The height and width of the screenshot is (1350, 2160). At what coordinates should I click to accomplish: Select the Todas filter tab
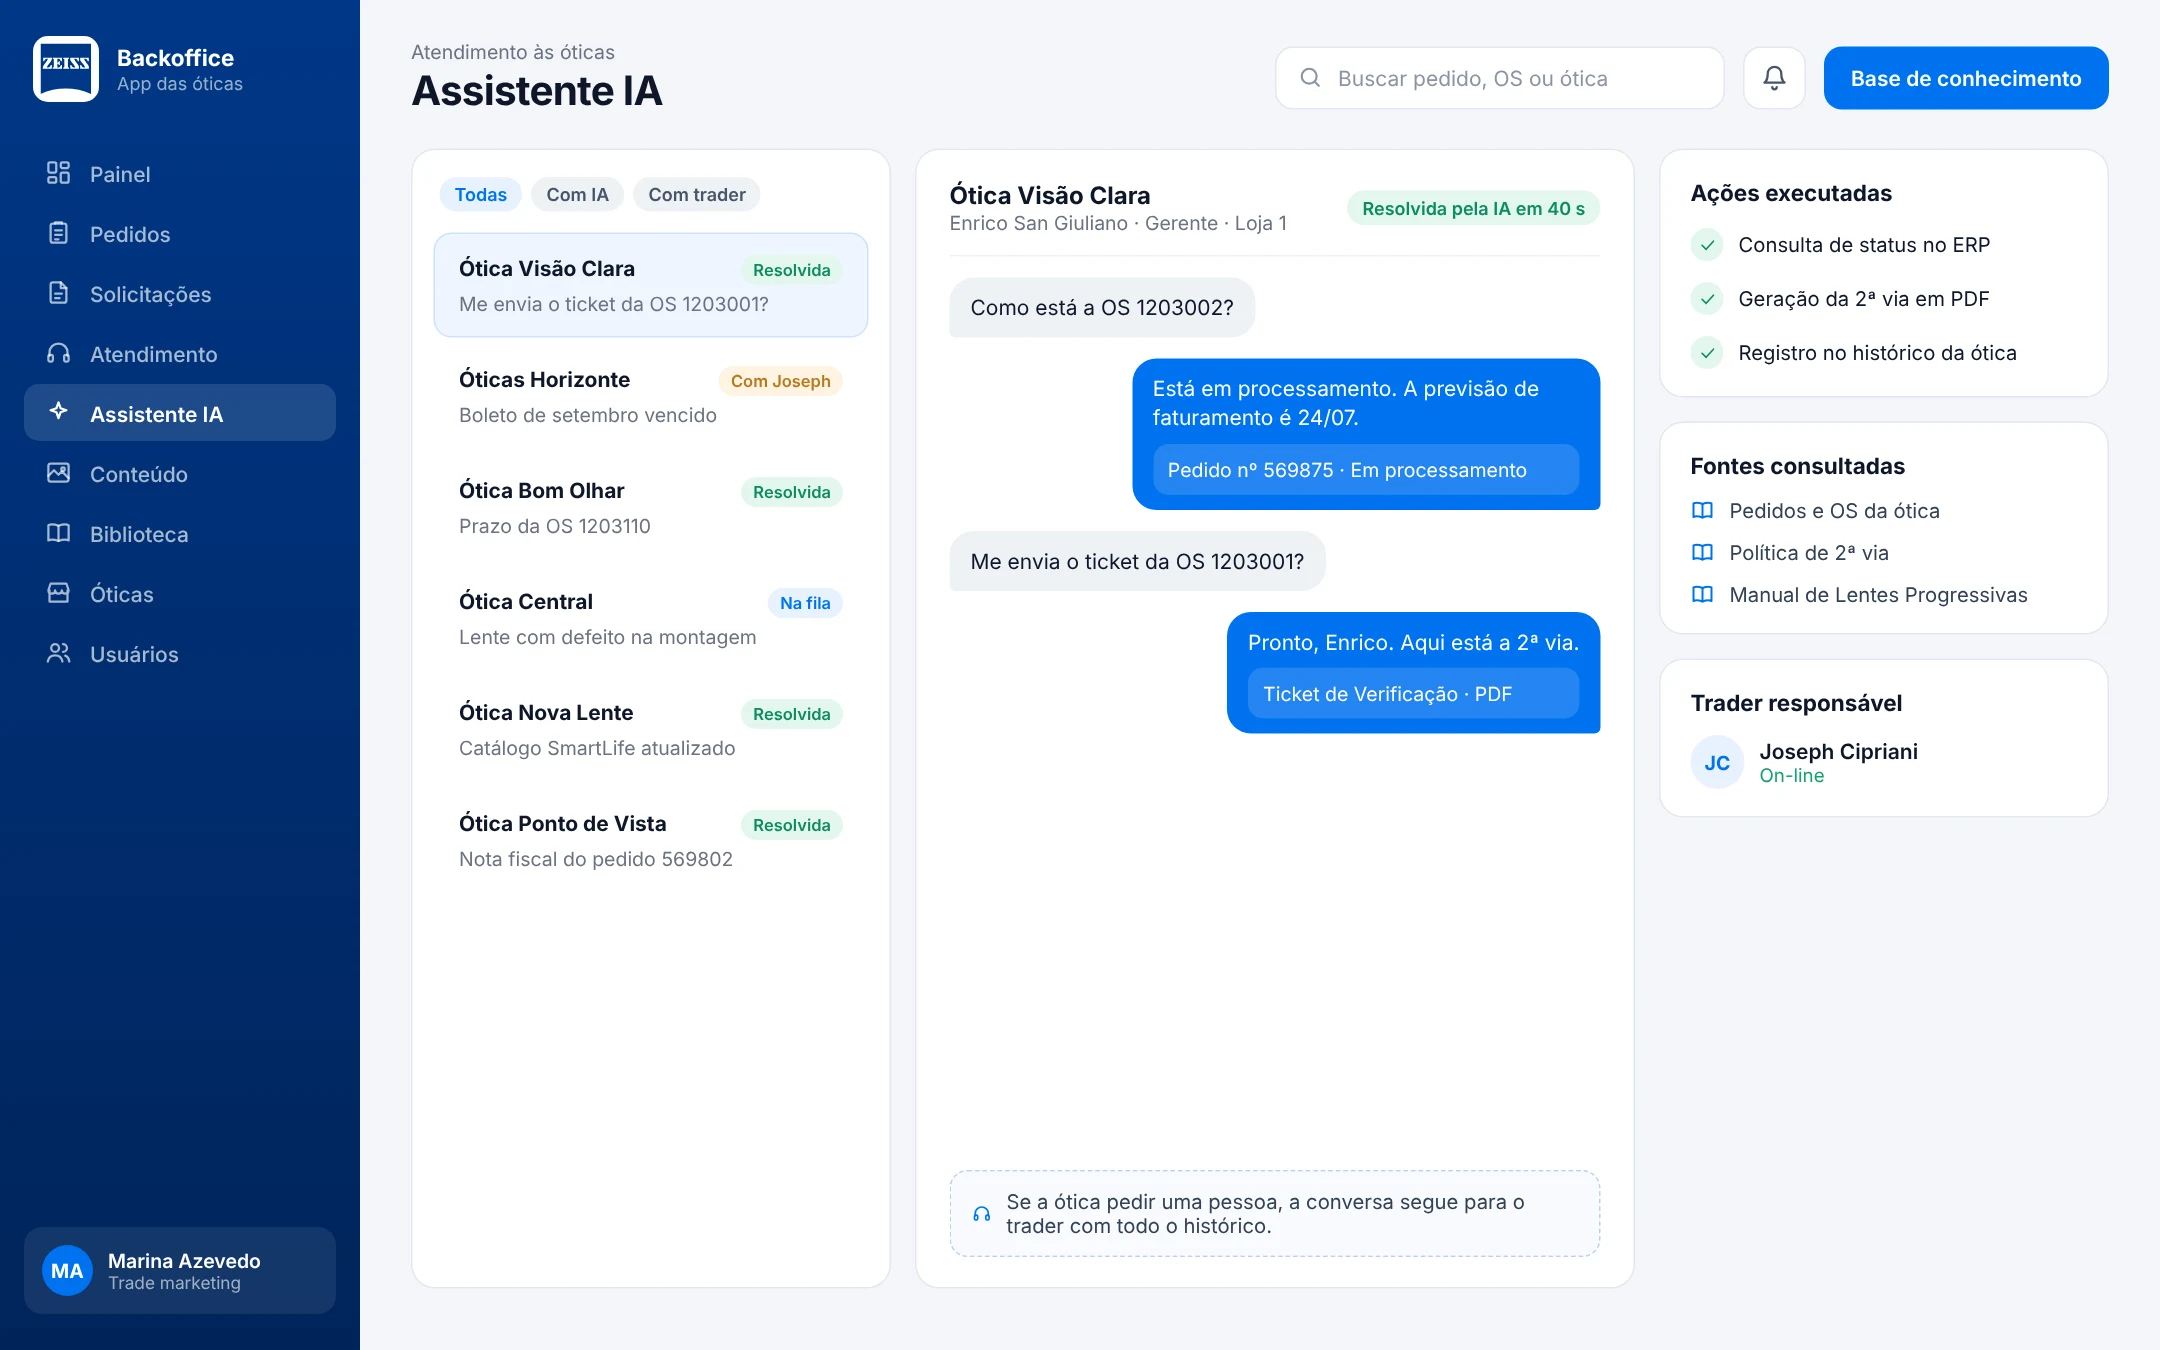click(480, 195)
